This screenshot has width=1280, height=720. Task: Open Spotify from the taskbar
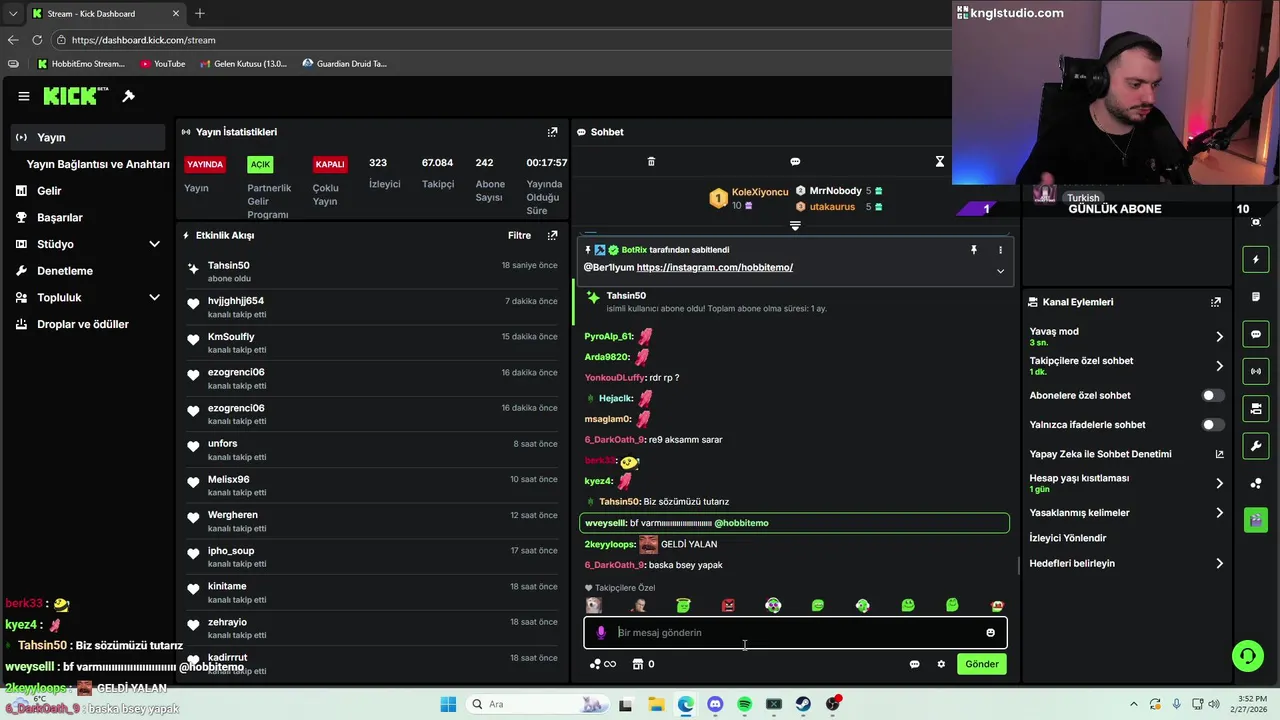744,704
